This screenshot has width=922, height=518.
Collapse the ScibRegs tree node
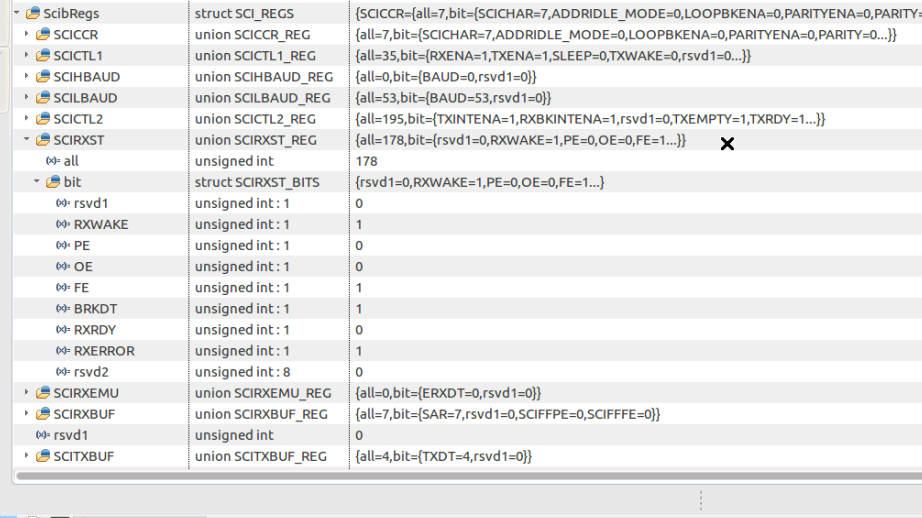(x=16, y=12)
